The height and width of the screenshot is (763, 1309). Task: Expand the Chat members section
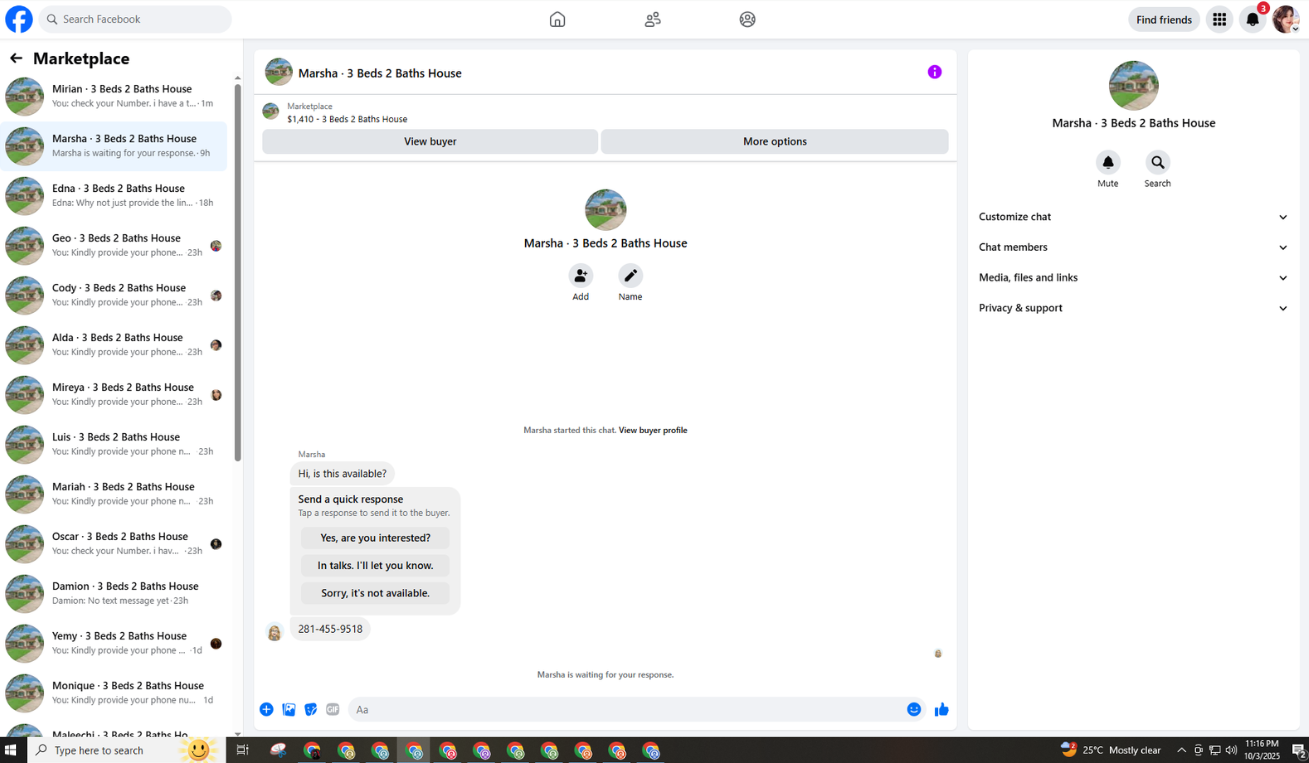[1133, 247]
